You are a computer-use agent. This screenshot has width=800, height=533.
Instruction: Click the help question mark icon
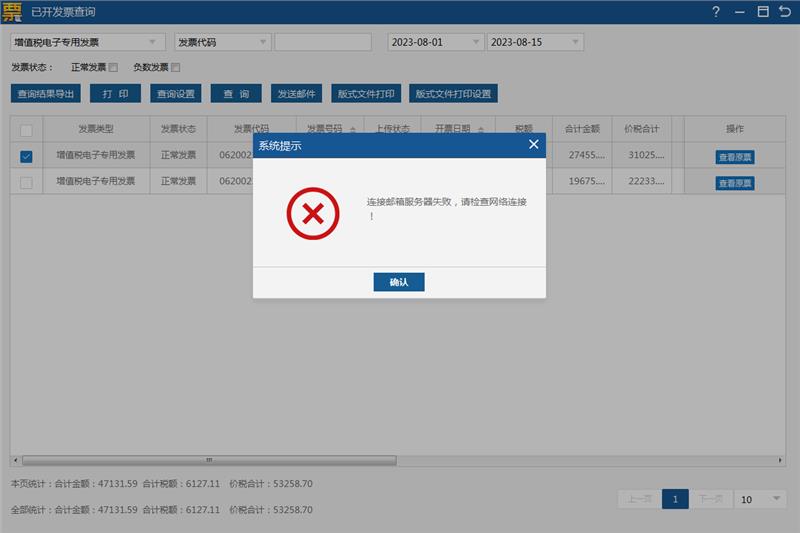tap(716, 12)
